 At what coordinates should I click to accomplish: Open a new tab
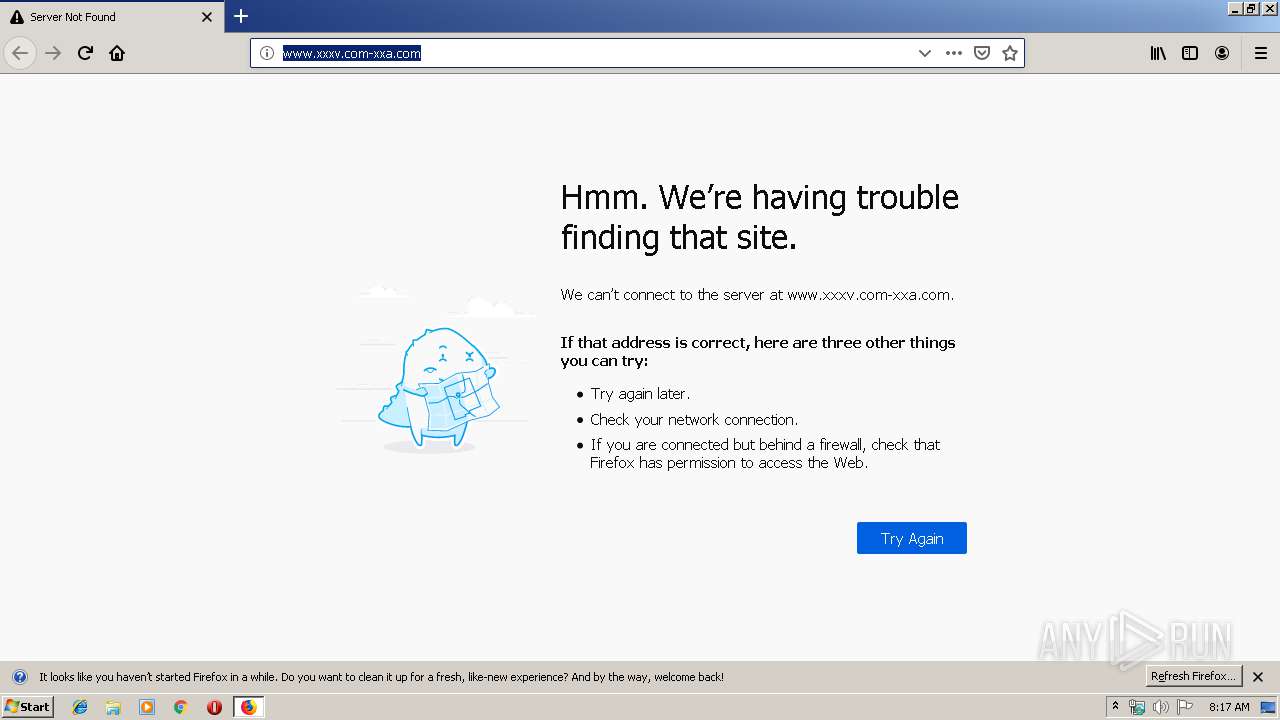pos(241,16)
